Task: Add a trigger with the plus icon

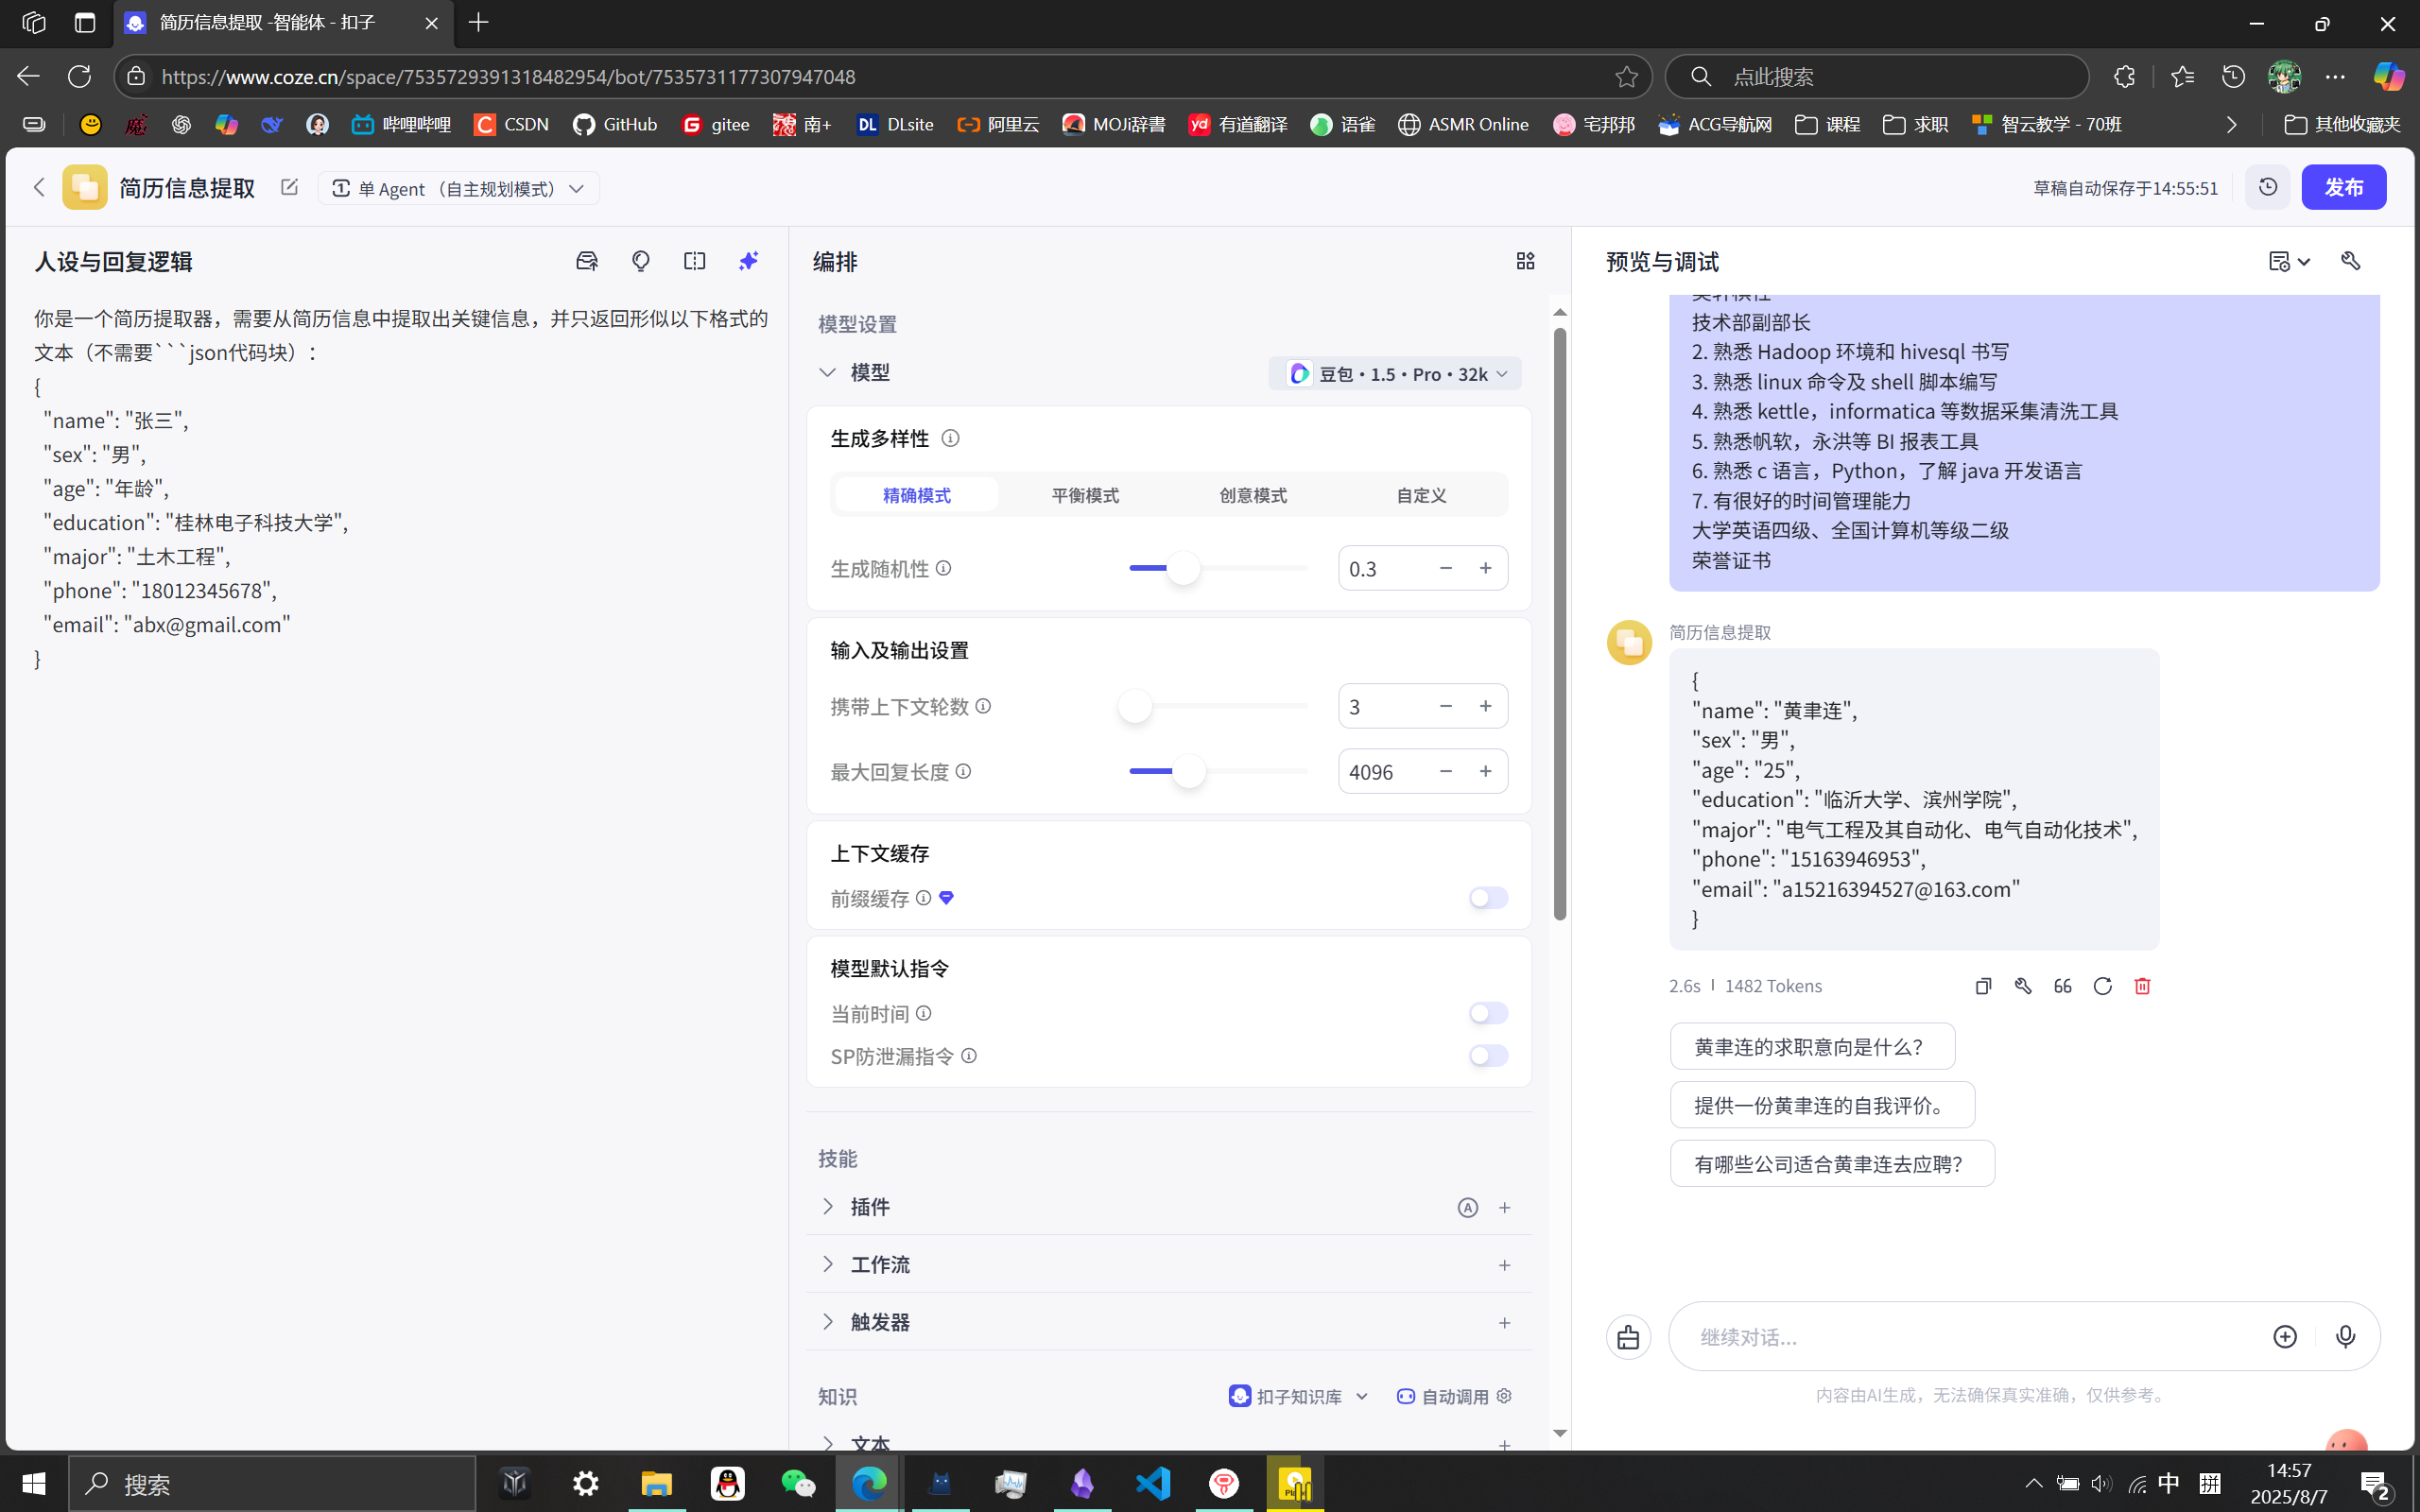Action: point(1504,1323)
